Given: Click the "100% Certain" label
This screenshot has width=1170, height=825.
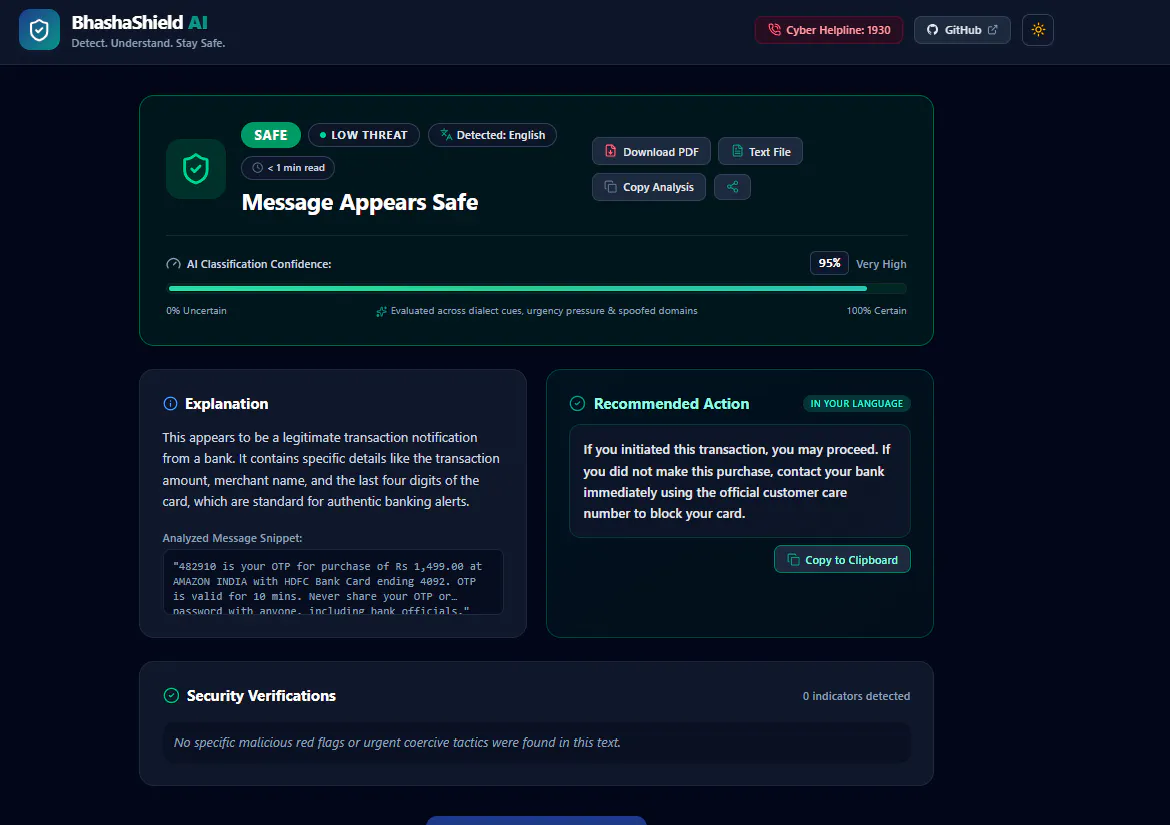Looking at the screenshot, I should (876, 310).
